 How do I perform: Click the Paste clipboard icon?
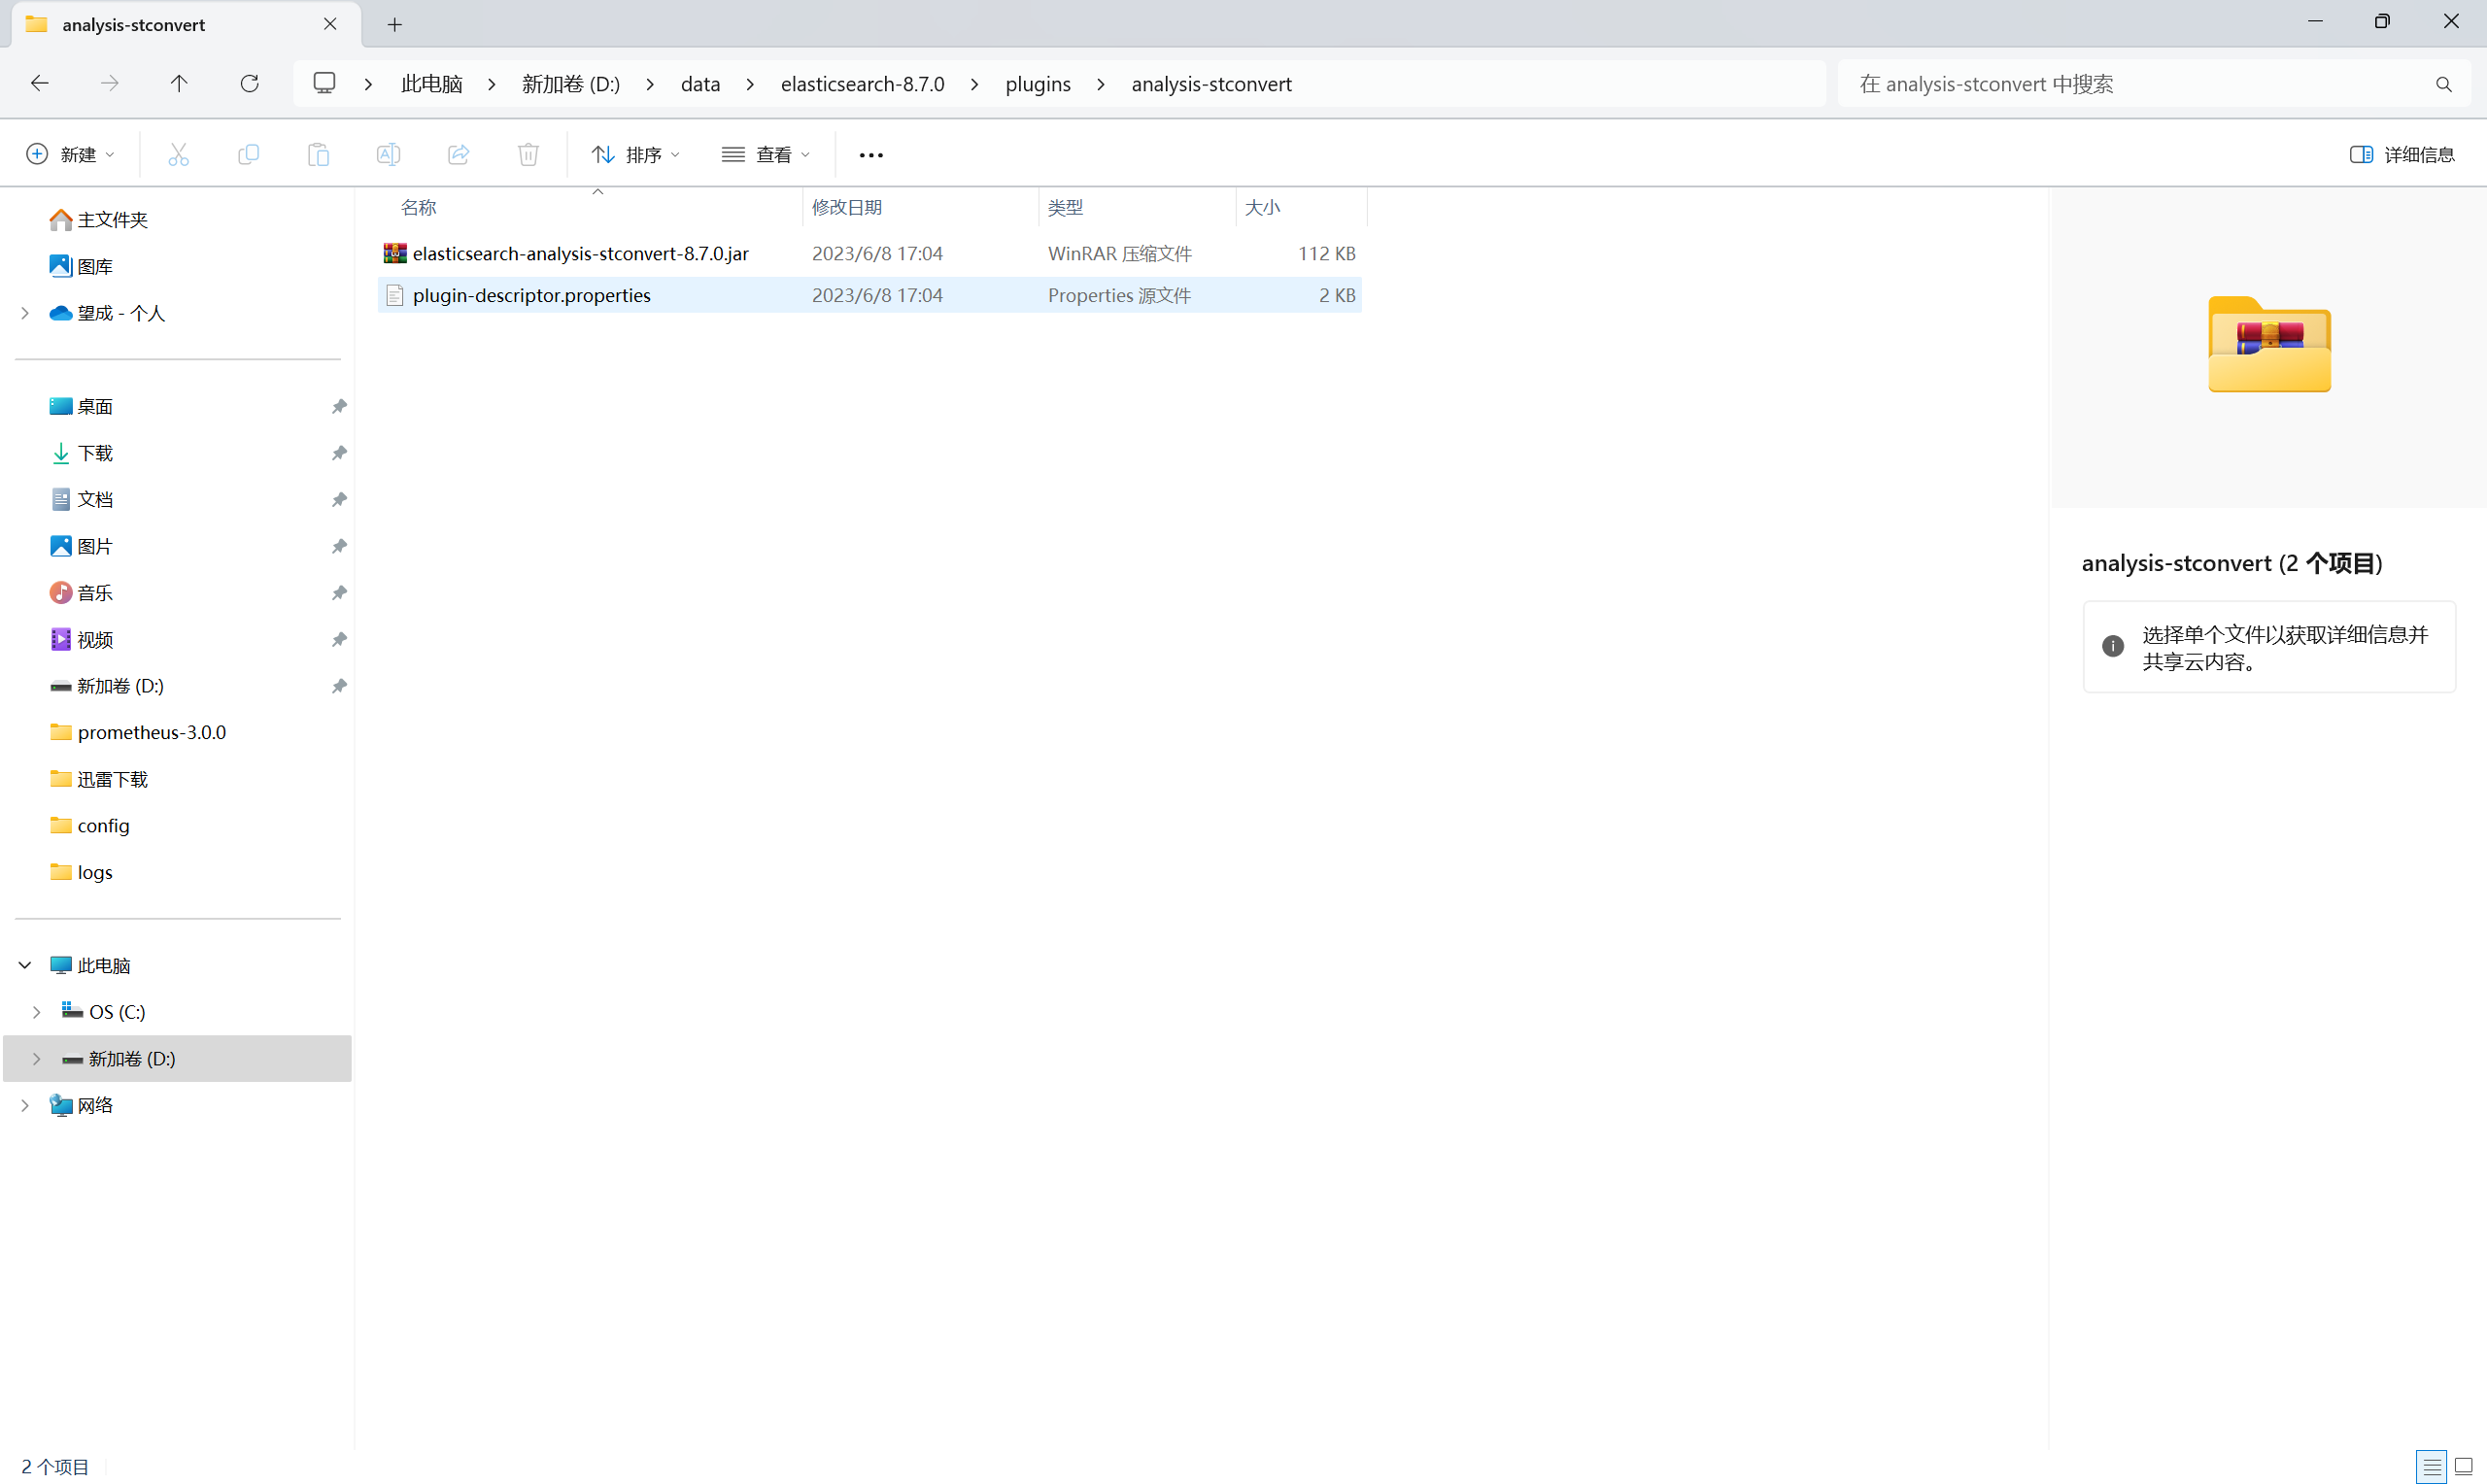318,154
